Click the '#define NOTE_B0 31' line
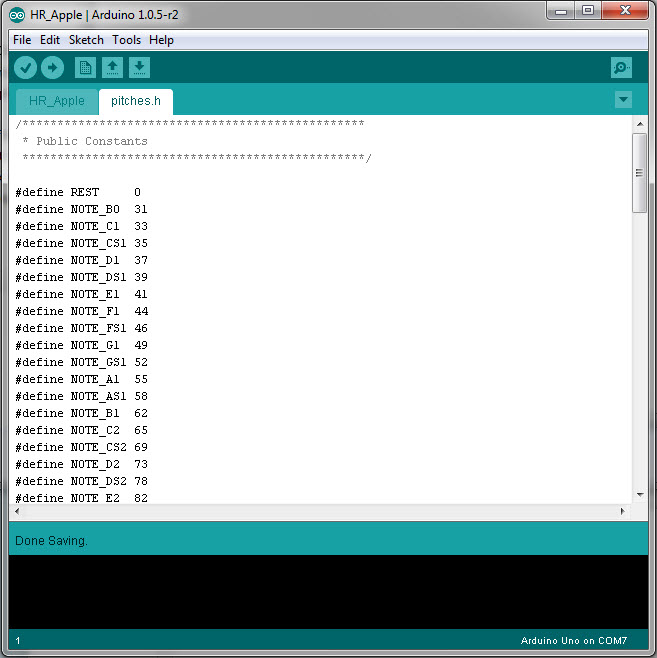This screenshot has height=658, width=657. [x=81, y=209]
